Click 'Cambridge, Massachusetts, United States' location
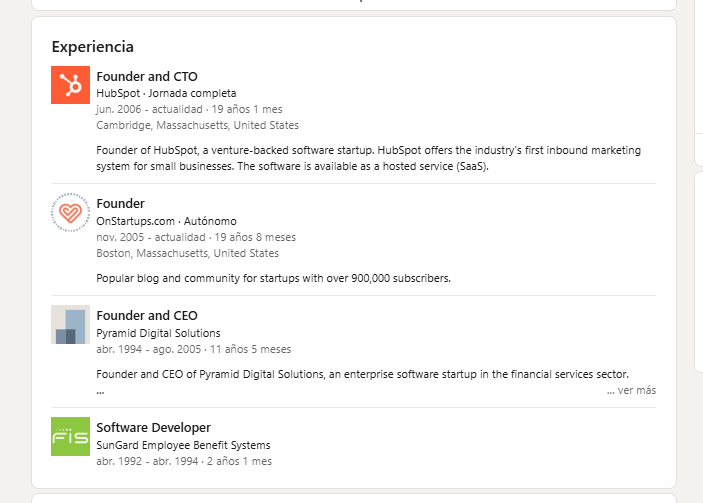Screen dimensions: 703x503 coord(198,126)
